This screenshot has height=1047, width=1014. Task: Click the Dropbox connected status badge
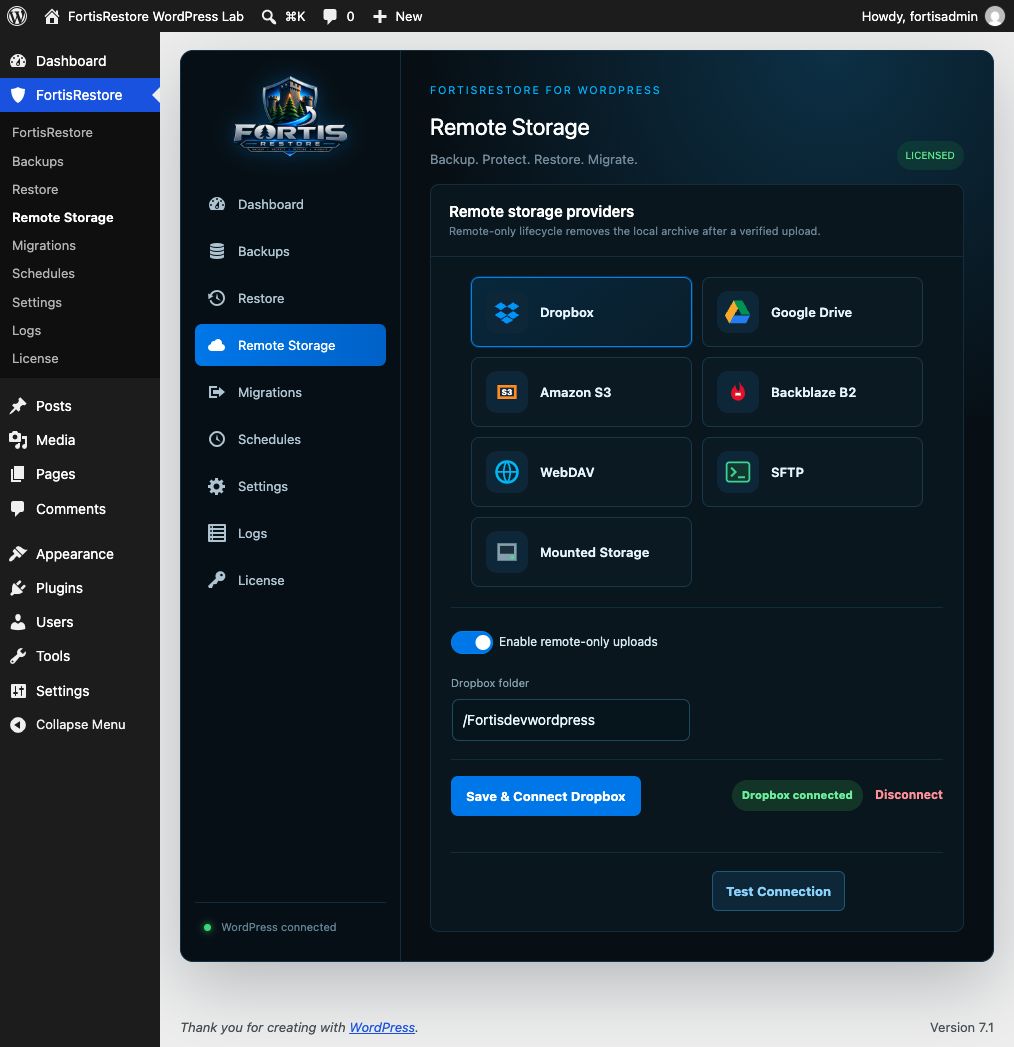coord(797,795)
